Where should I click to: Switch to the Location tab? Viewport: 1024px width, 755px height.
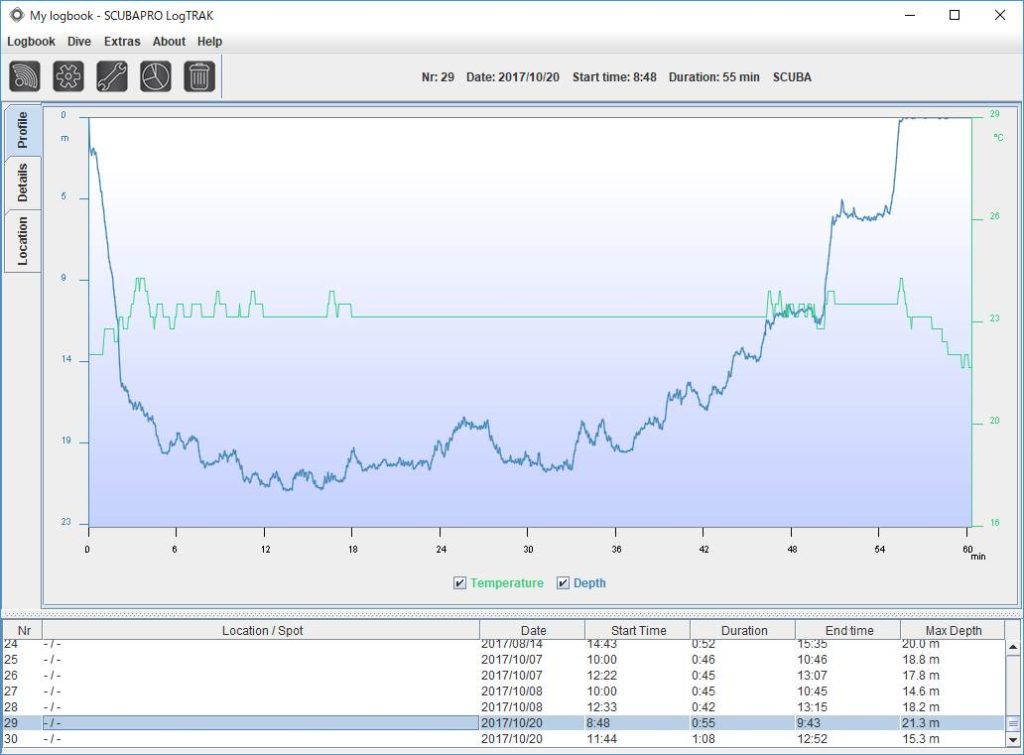coord(23,240)
